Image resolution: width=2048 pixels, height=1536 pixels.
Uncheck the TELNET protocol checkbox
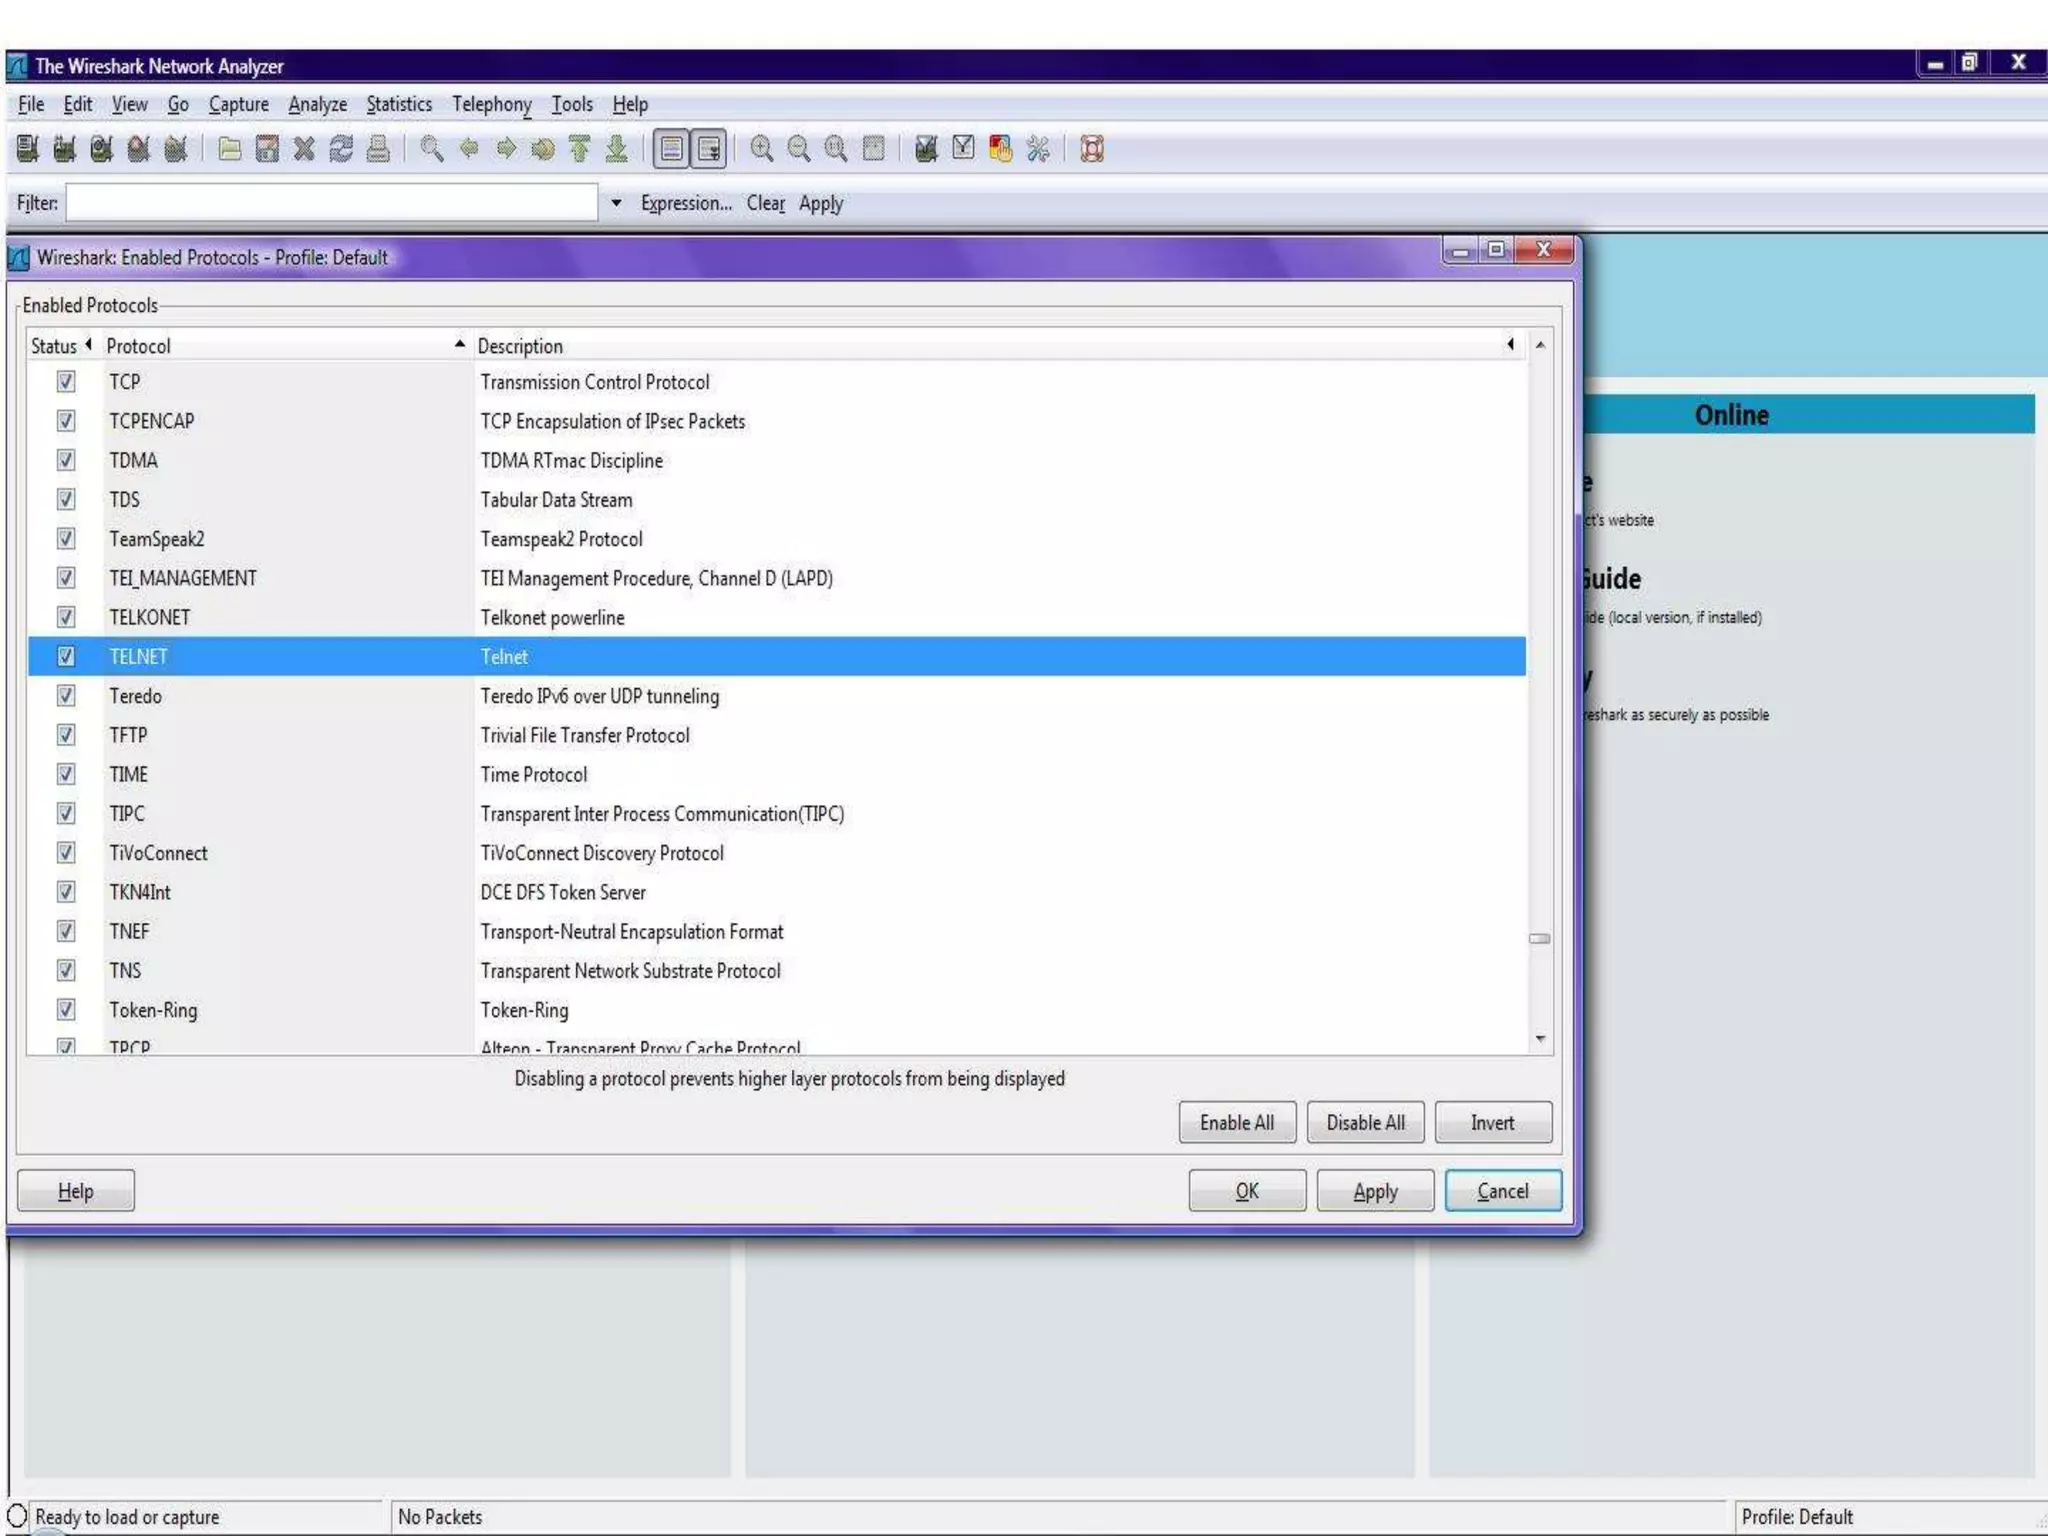pyautogui.click(x=66, y=657)
